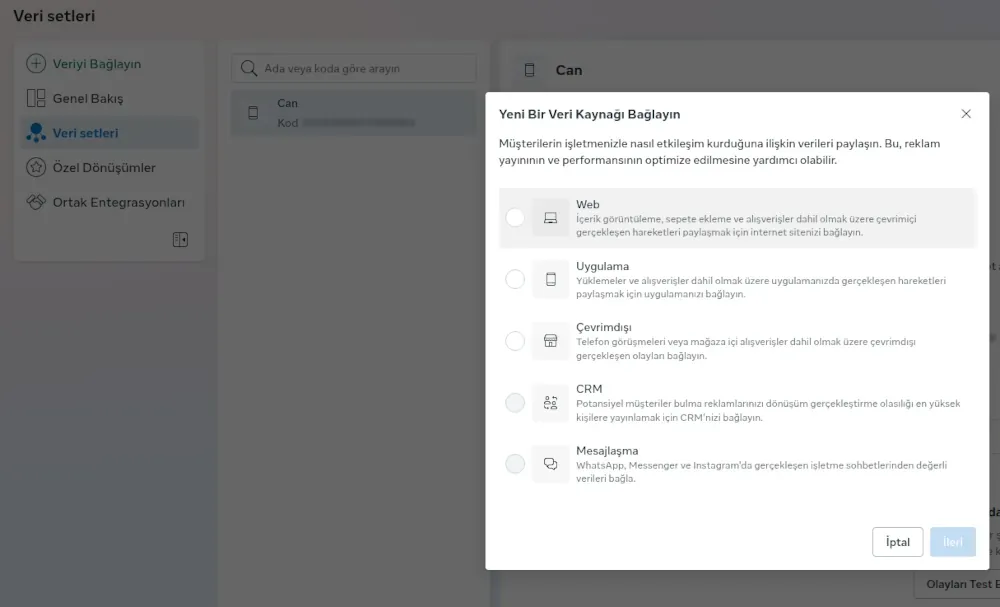Open Özel Dönüşümler menu item
The height and width of the screenshot is (607, 1000).
click(x=104, y=168)
